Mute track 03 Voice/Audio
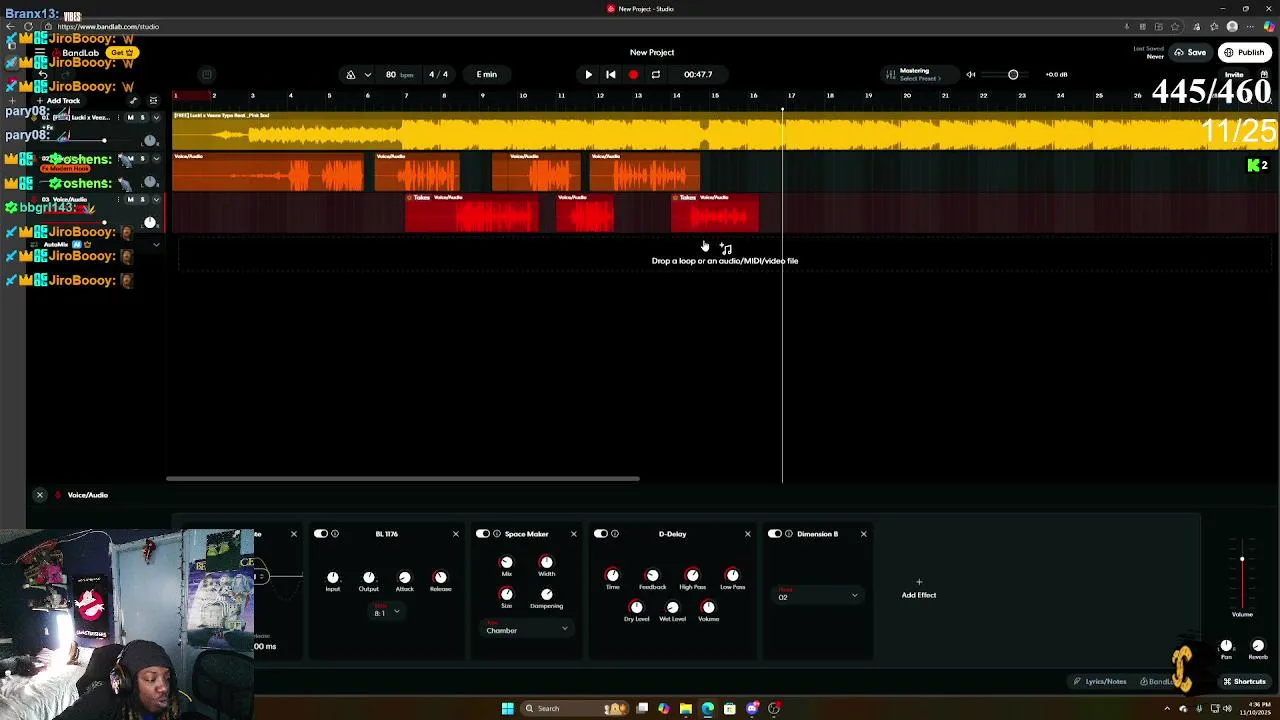 [130, 199]
